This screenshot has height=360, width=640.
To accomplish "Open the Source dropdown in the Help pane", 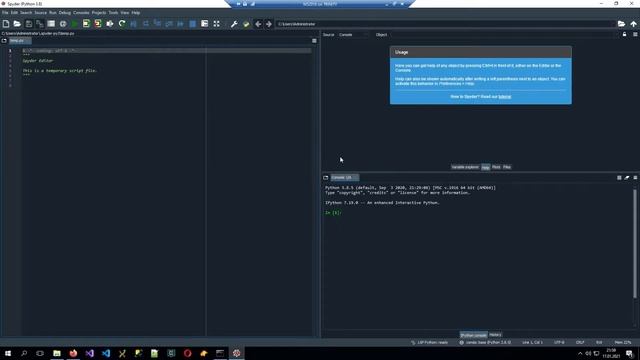I will pyautogui.click(x=353, y=35).
